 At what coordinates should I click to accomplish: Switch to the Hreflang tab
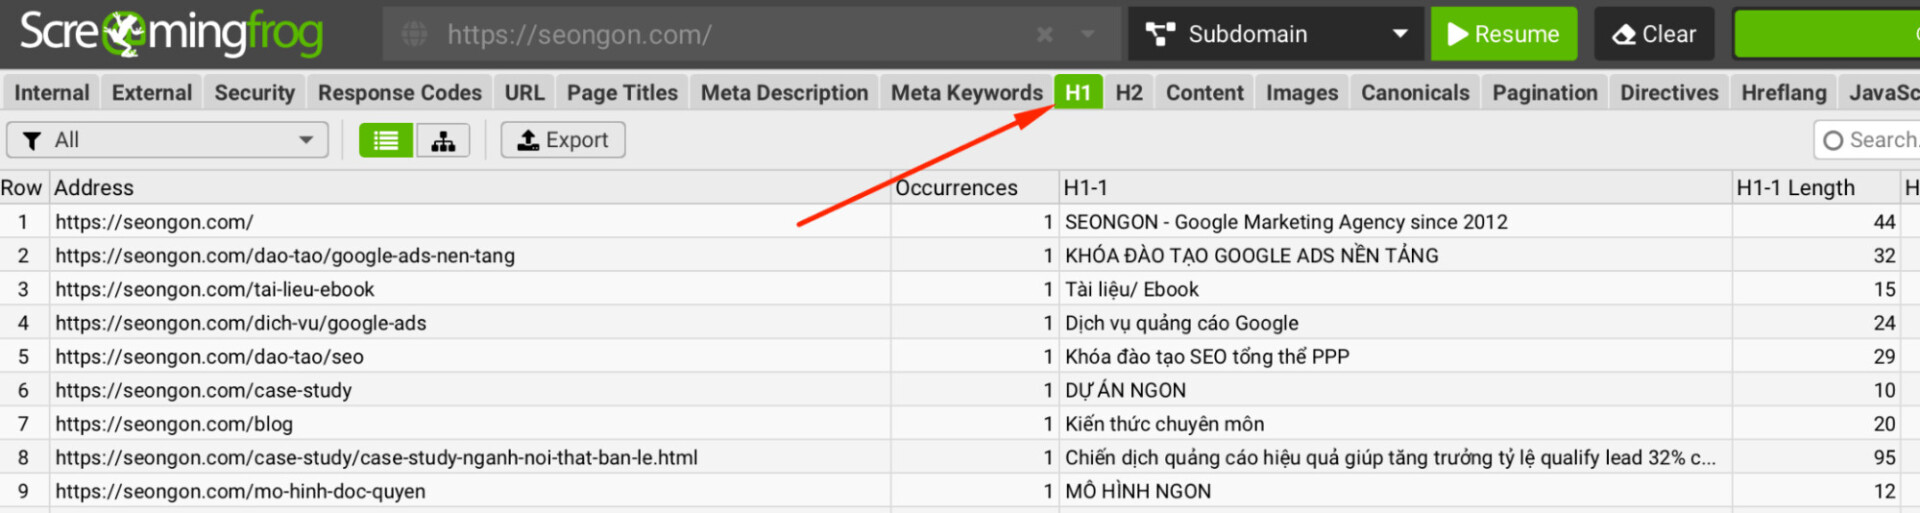[x=1784, y=92]
